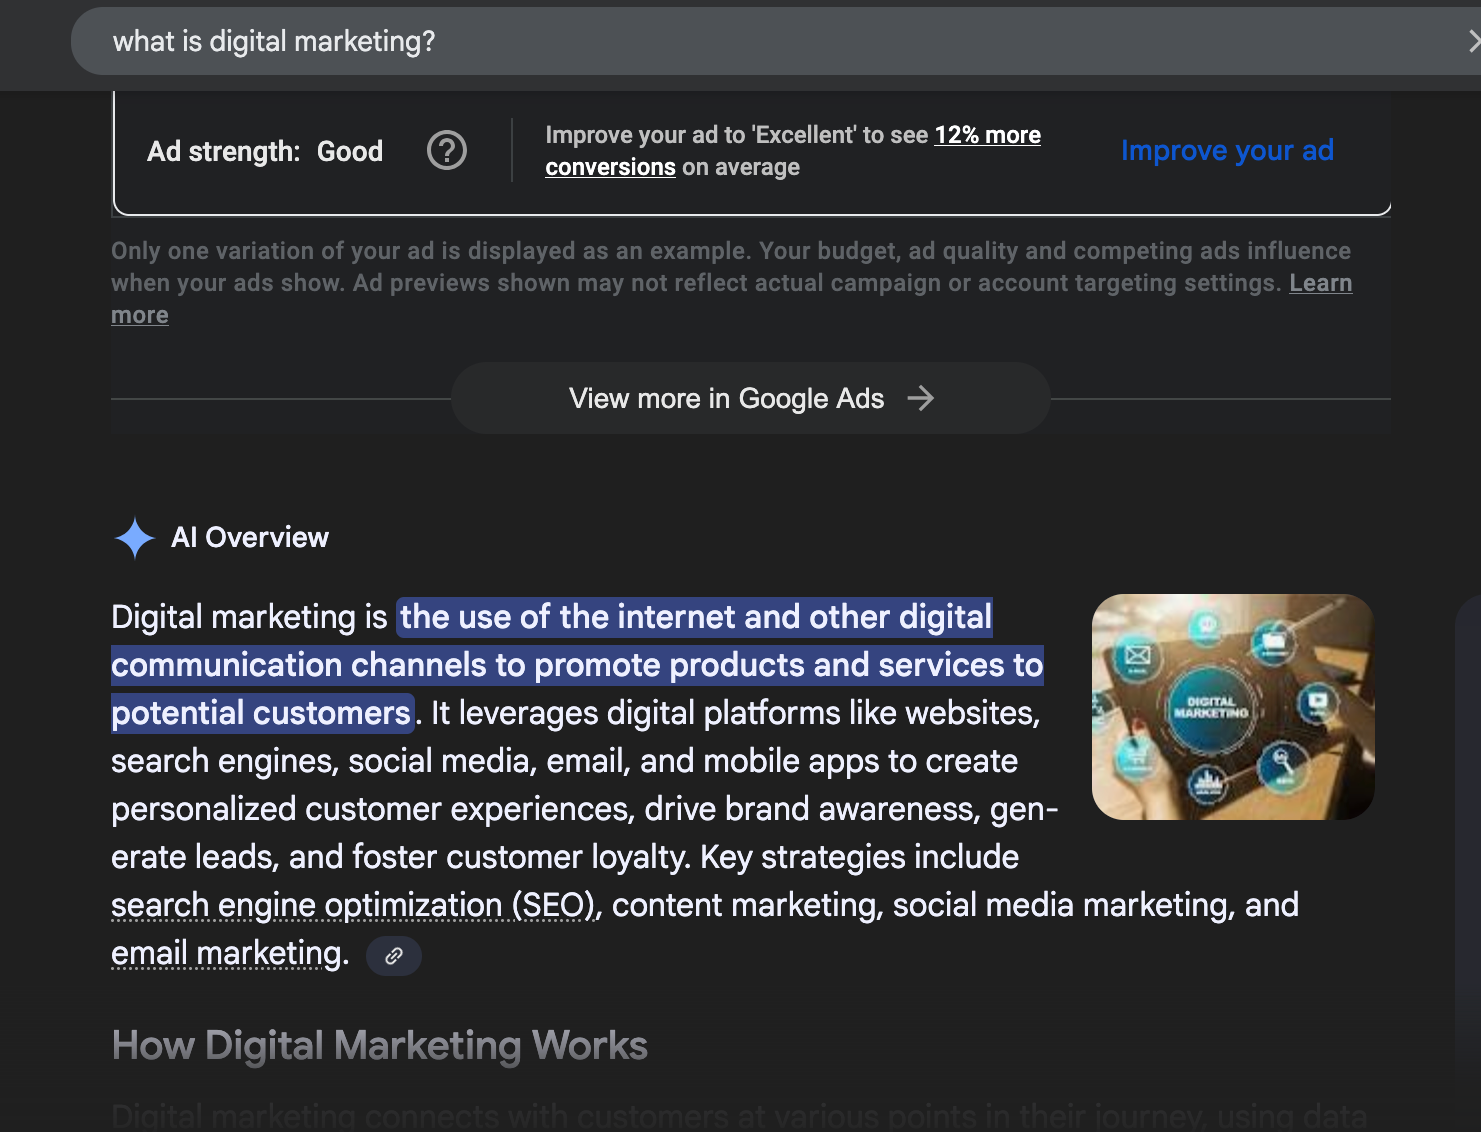The width and height of the screenshot is (1481, 1132).
Task: Focus the 'what is digital marketing?' search field
Action: pos(775,41)
